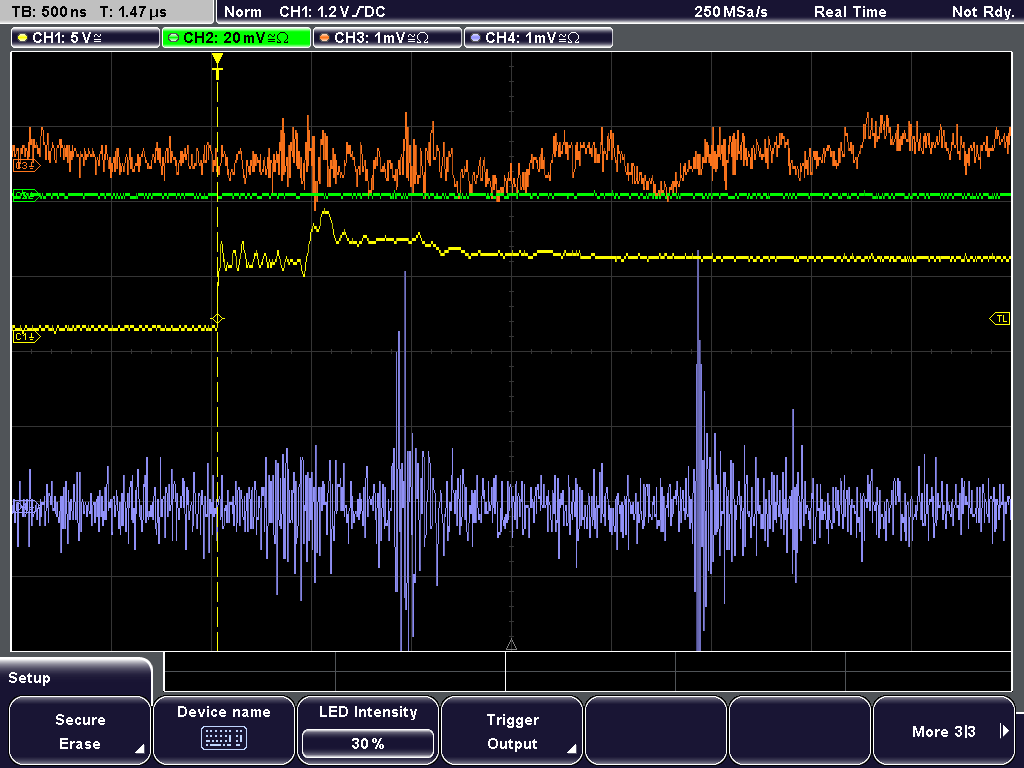Click the memory overview bar below the grid
Screen dimensions: 1024x768
point(588,671)
